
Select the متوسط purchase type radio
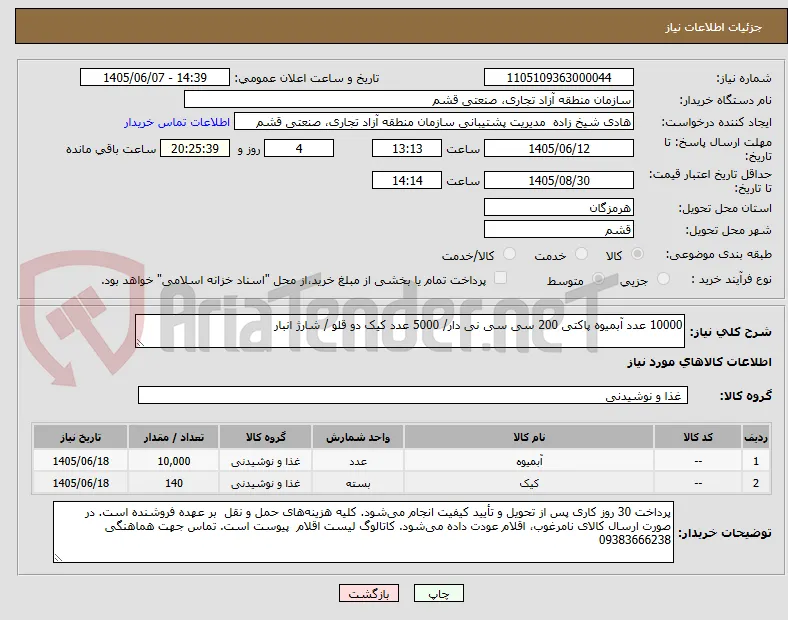pyautogui.click(x=598, y=279)
